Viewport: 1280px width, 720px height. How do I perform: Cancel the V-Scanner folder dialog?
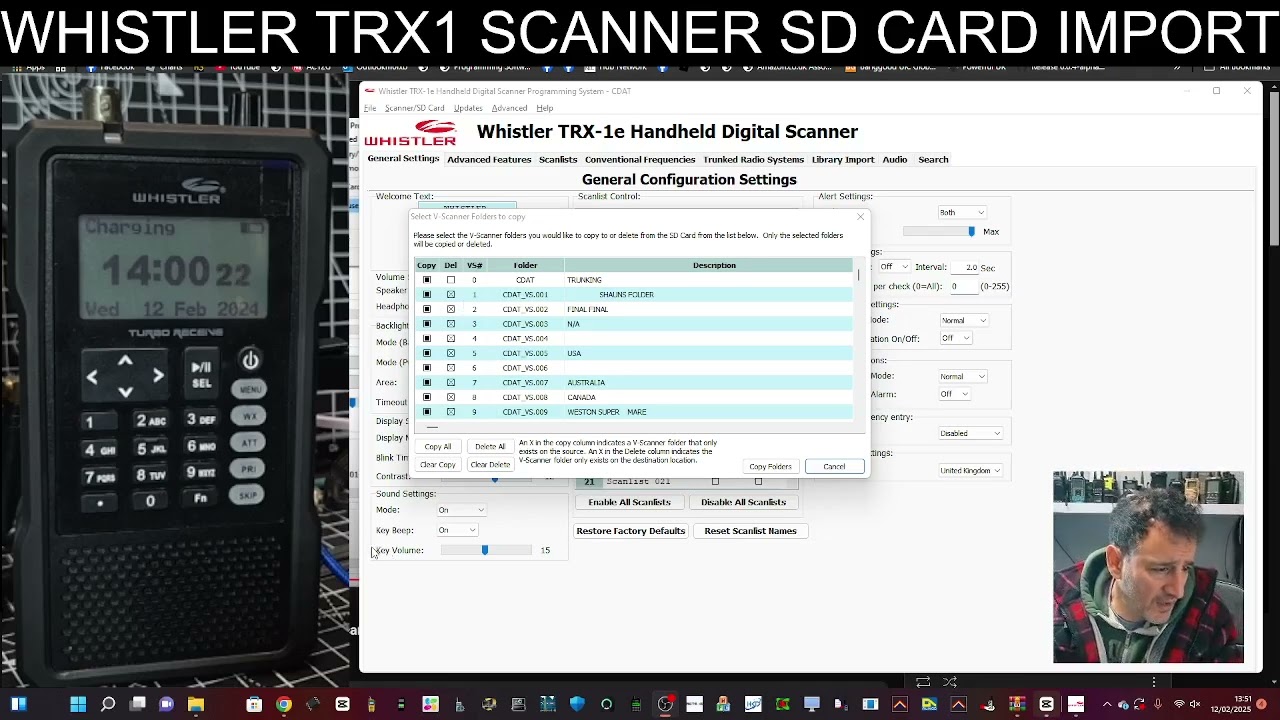pos(834,466)
